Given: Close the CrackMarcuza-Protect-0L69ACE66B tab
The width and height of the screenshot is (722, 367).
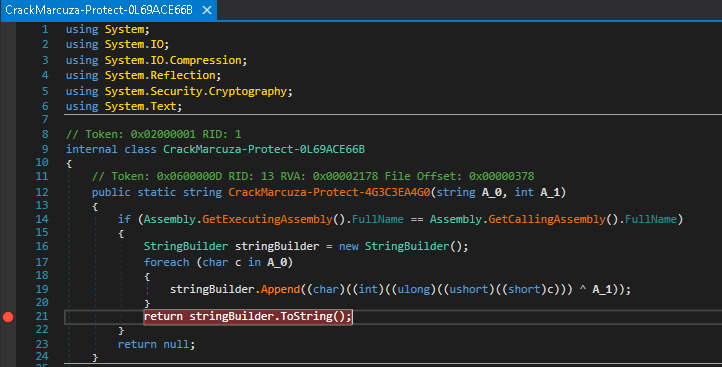Looking at the screenshot, I should (207, 10).
